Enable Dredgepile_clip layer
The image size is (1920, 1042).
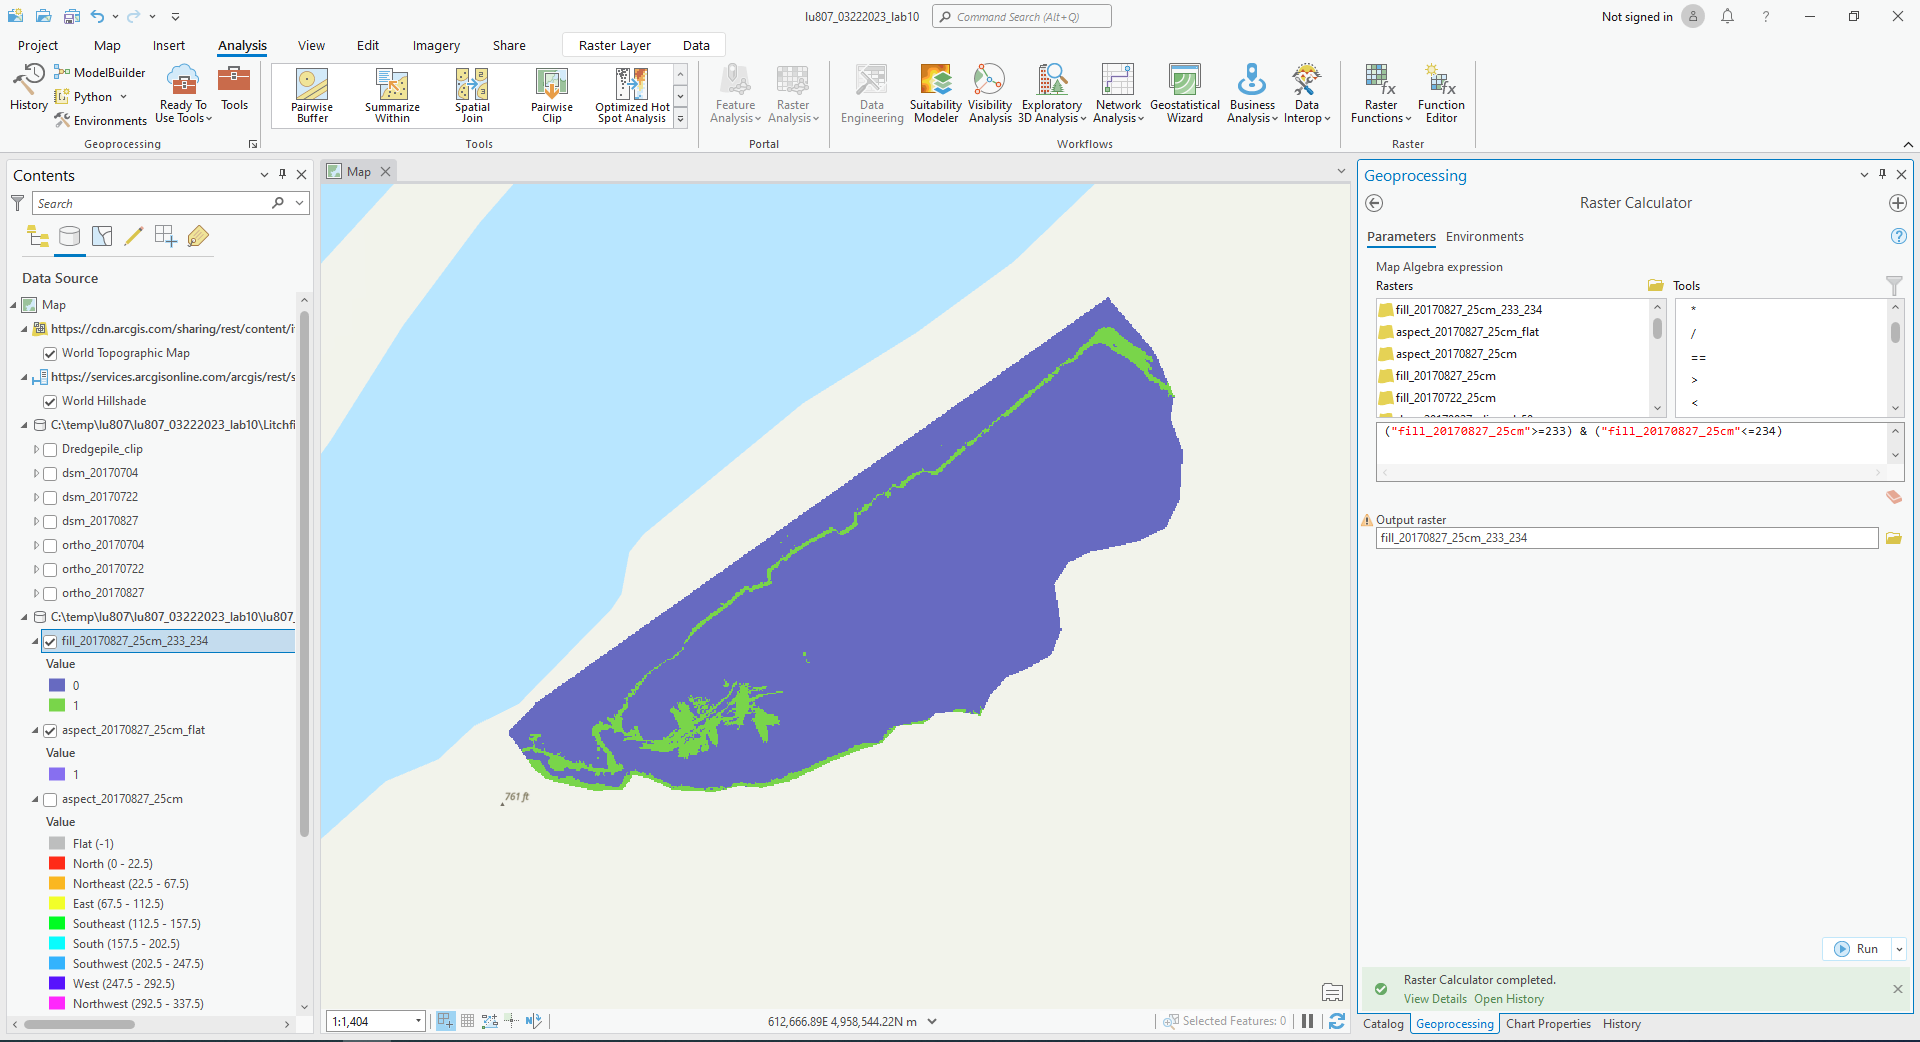point(50,449)
